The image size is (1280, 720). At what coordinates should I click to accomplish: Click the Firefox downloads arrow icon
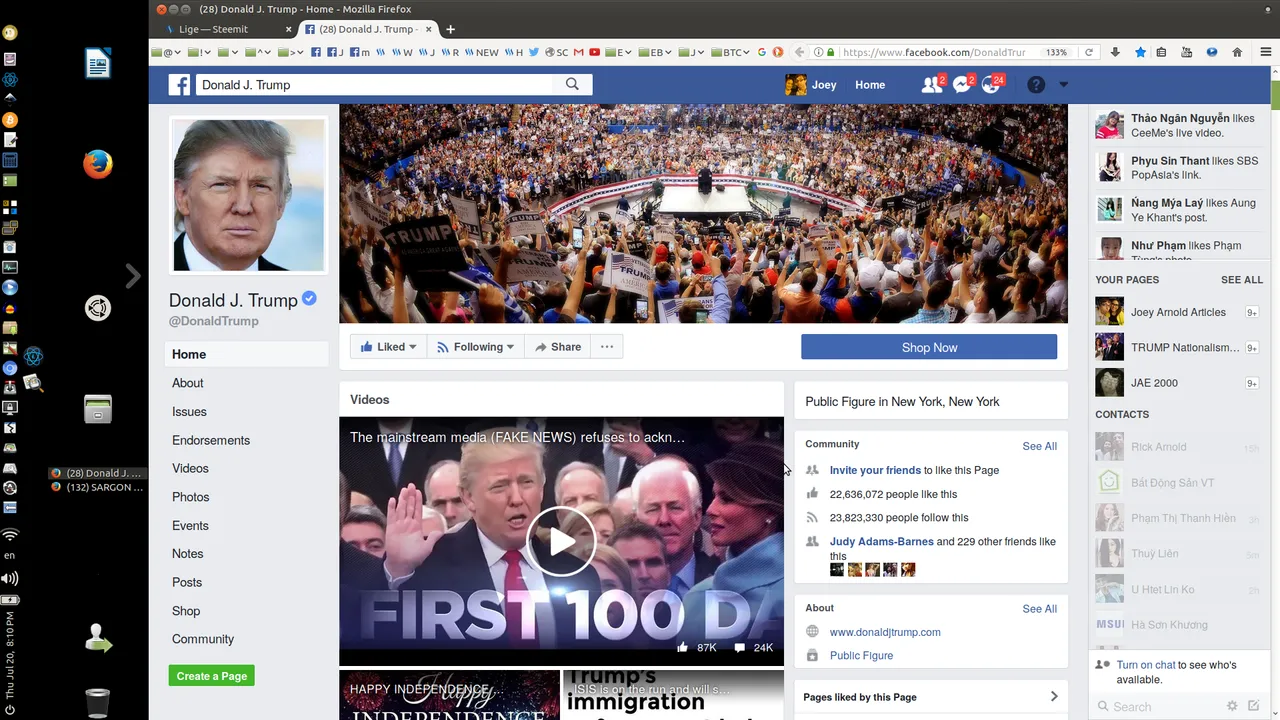[1115, 52]
